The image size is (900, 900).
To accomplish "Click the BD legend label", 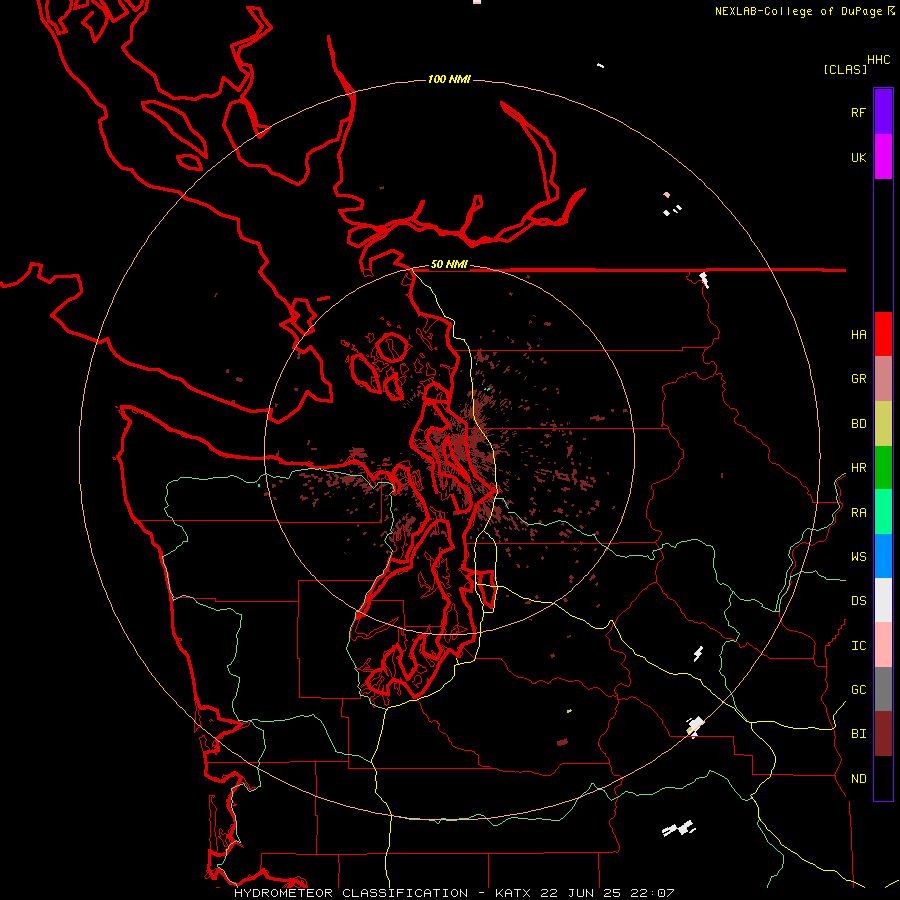I will (x=859, y=424).
